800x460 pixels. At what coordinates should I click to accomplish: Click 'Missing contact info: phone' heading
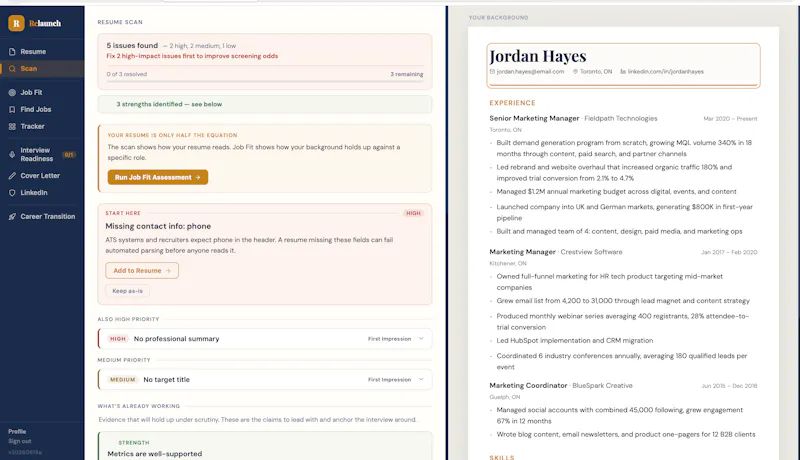158,226
